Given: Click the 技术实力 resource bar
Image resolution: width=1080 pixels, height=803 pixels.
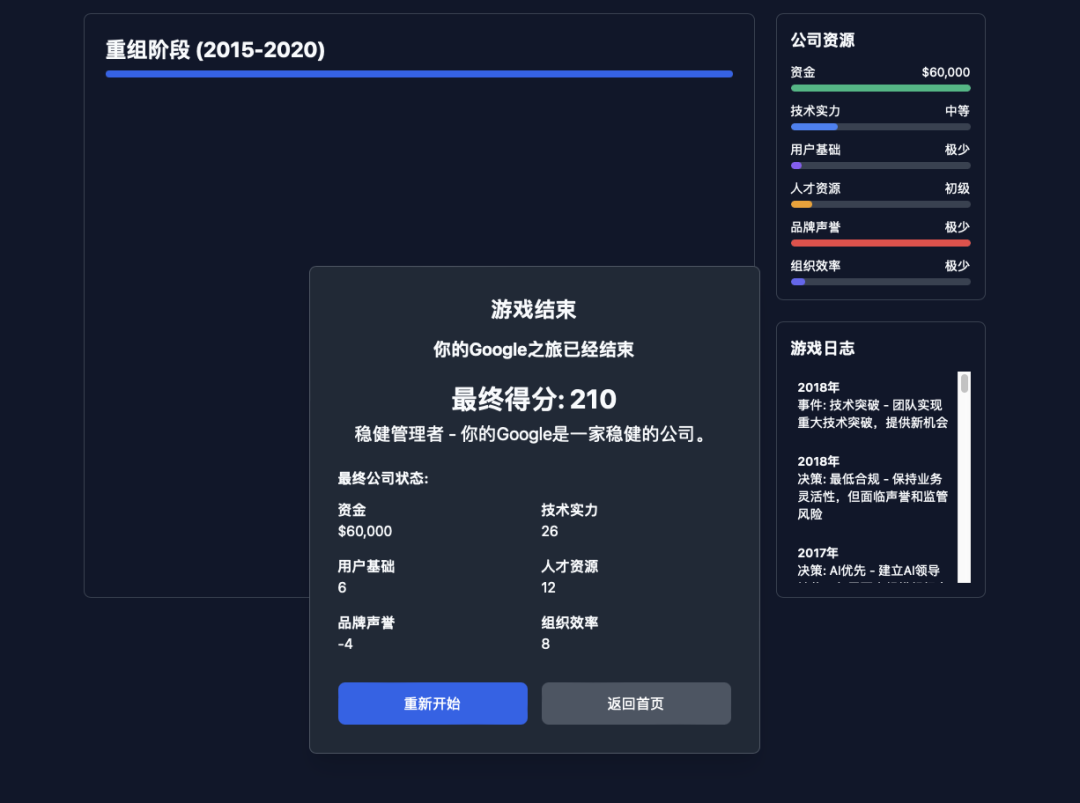Looking at the screenshot, I should click(x=880, y=126).
